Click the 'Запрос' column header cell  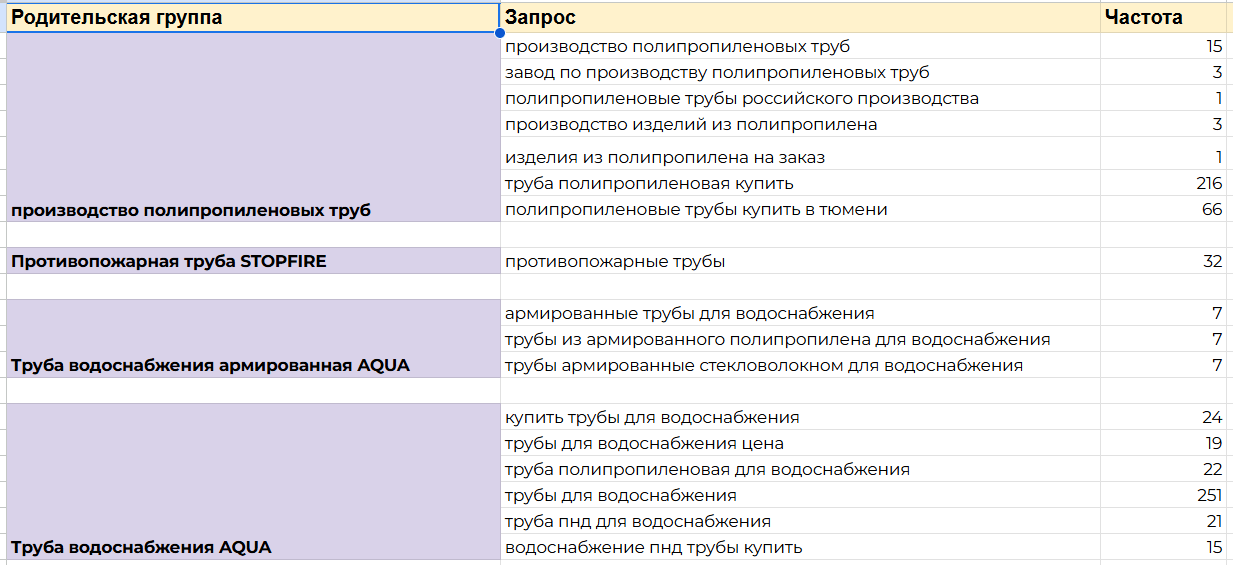point(798,17)
